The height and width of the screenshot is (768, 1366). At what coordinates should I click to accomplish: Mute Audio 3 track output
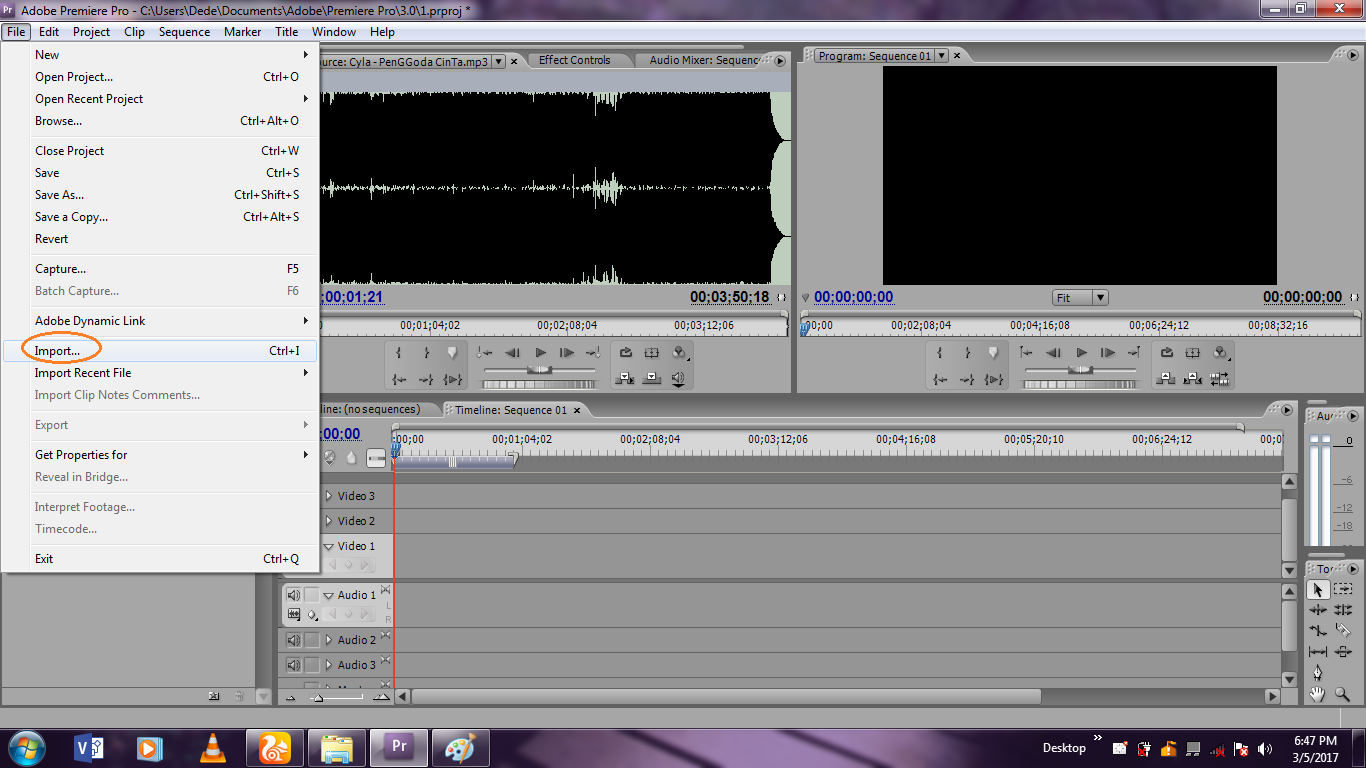click(294, 665)
